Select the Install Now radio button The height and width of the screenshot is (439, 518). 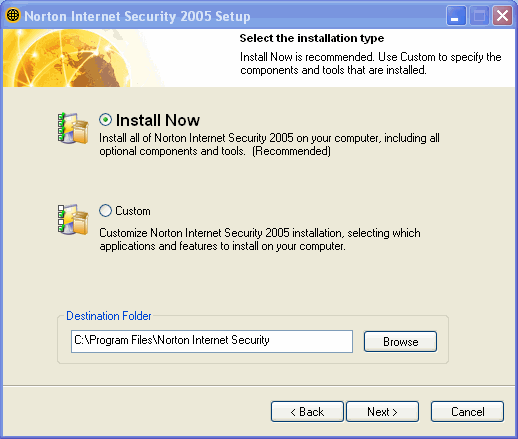(105, 120)
